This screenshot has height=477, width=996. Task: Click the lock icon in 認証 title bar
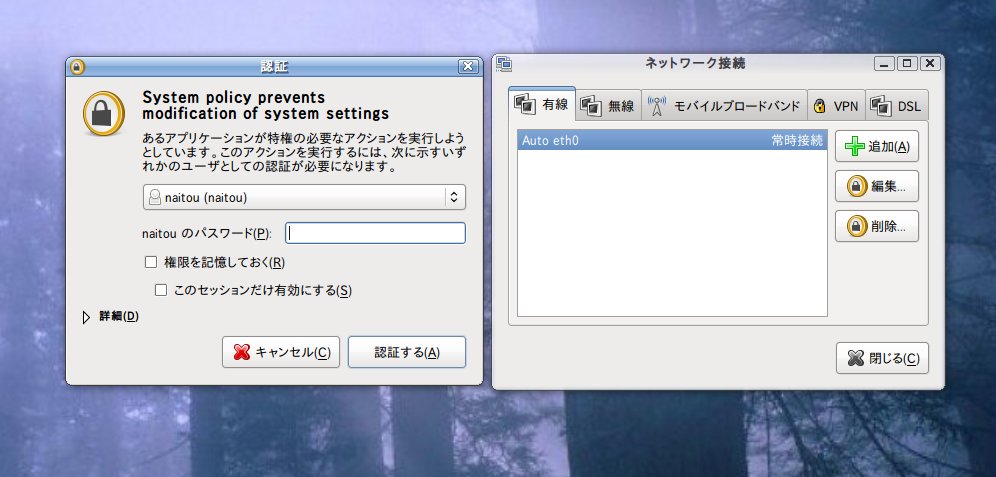coord(77,67)
